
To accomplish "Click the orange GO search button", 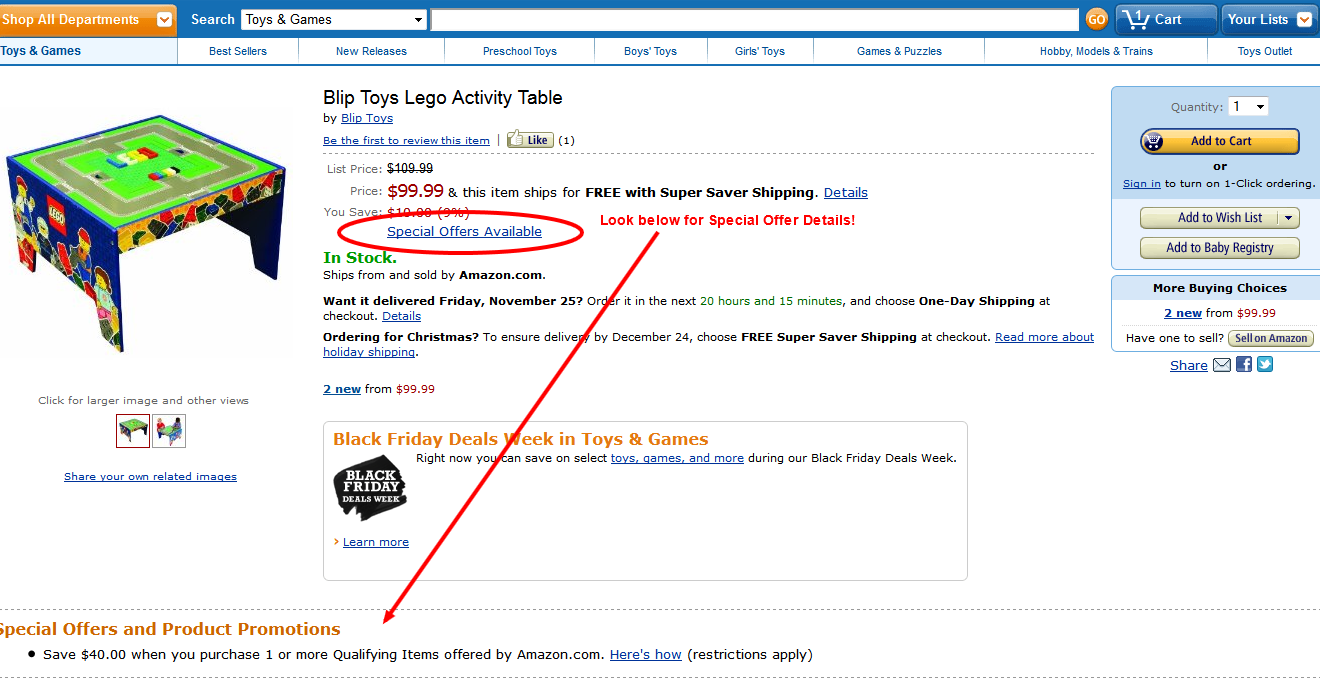I will (1096, 19).
